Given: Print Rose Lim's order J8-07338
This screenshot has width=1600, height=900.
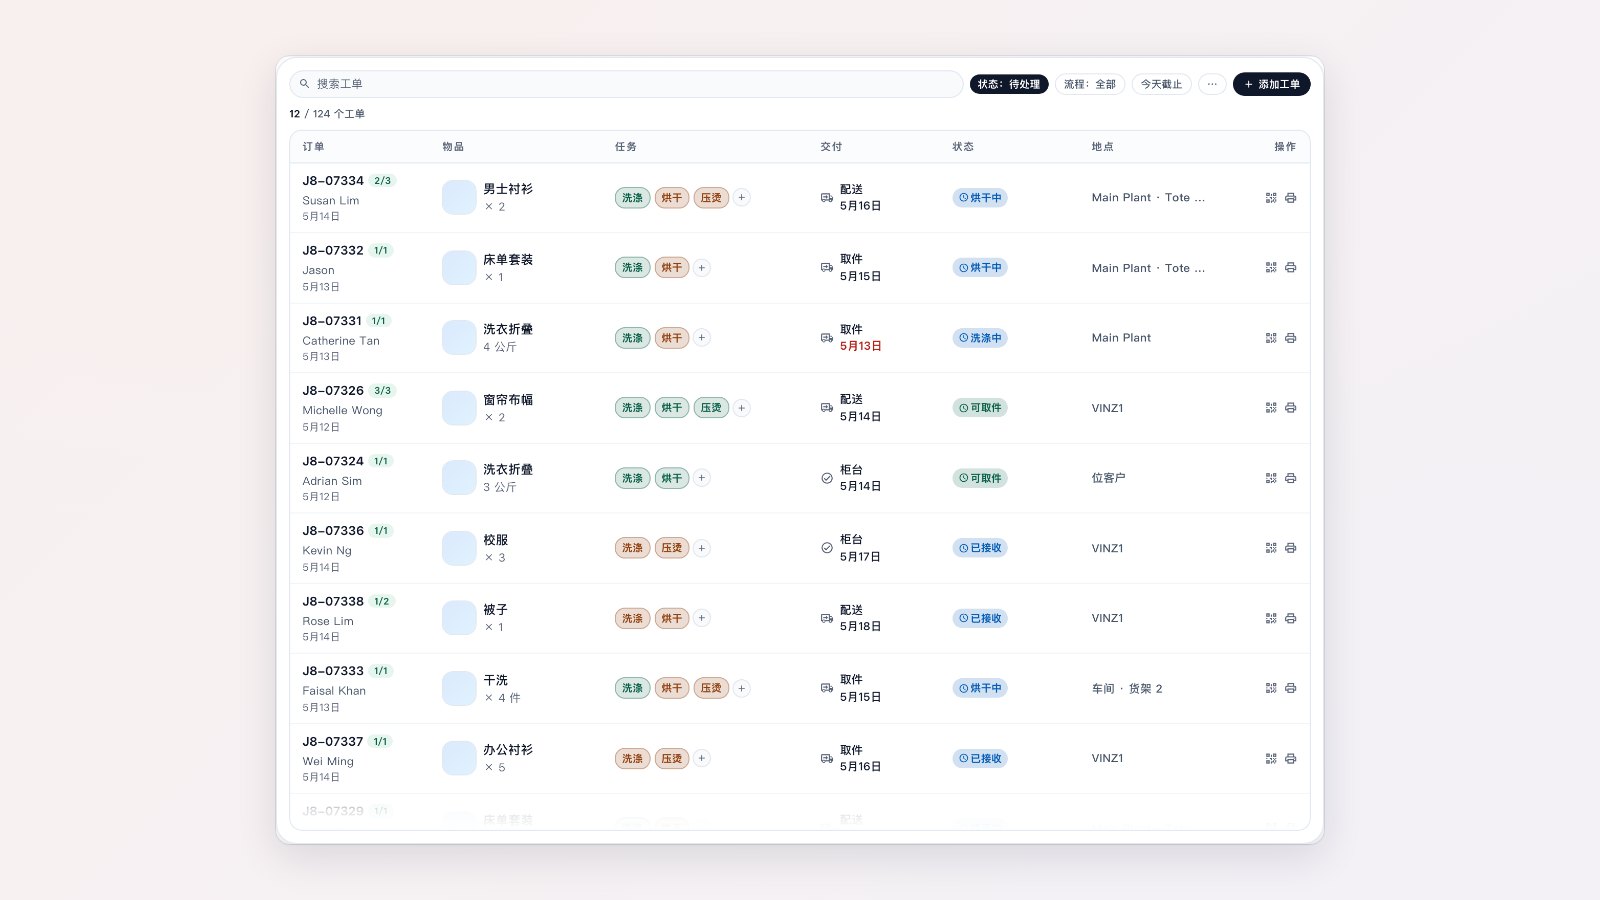Looking at the screenshot, I should click(x=1291, y=618).
